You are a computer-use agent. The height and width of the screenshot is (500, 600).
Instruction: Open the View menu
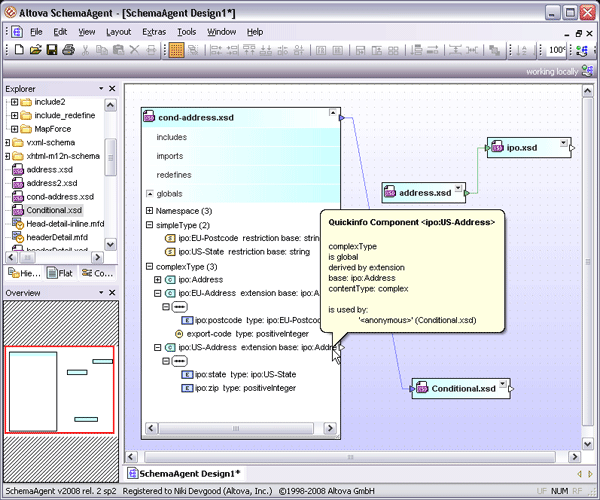(87, 32)
